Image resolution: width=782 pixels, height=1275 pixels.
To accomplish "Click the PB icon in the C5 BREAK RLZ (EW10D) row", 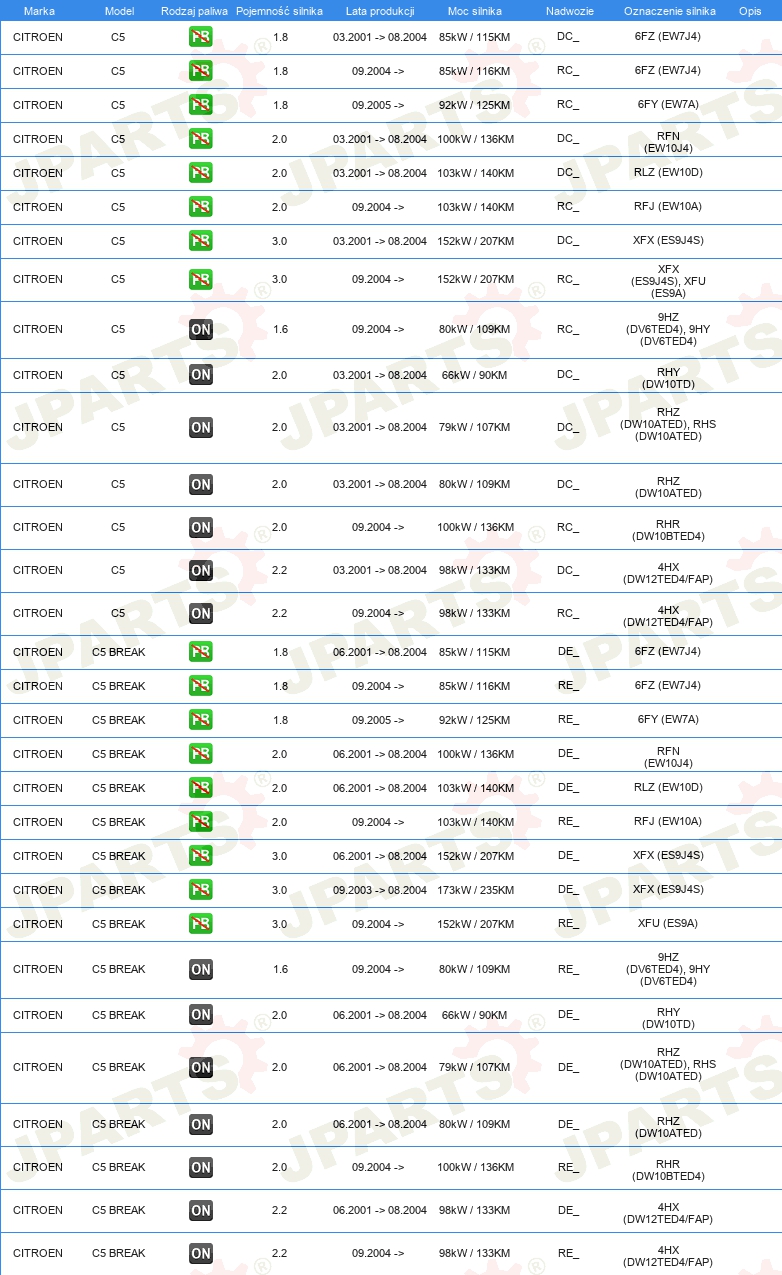I will tap(200, 788).
